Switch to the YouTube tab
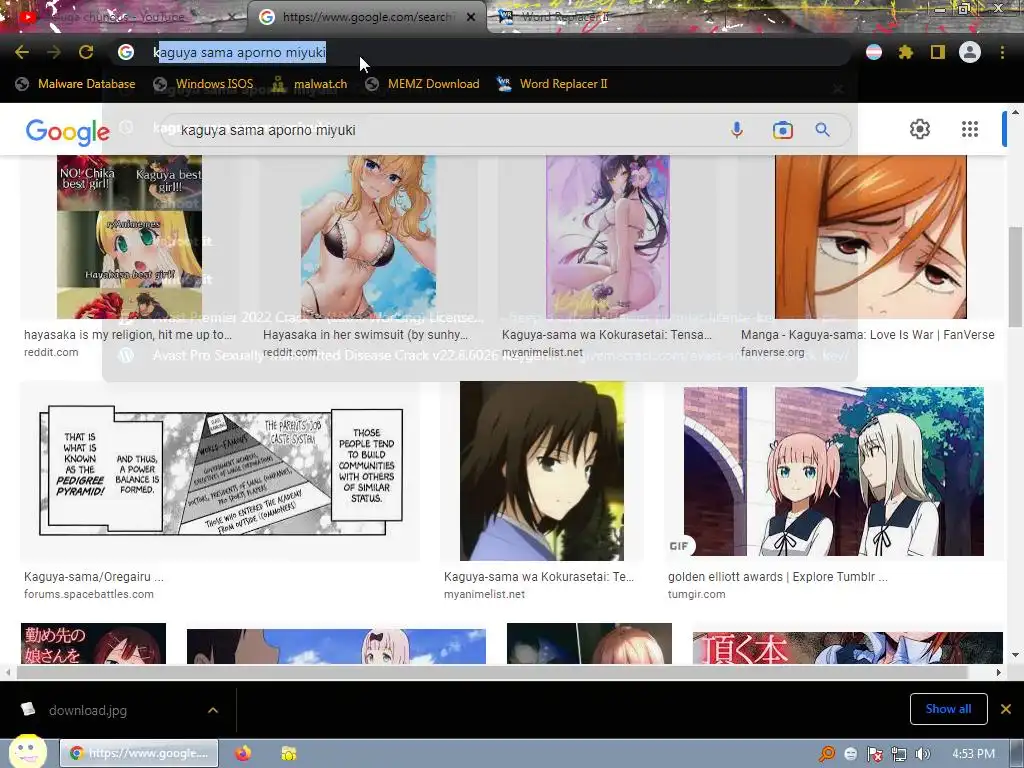Screen dimensions: 1024x768 (x=124, y=17)
